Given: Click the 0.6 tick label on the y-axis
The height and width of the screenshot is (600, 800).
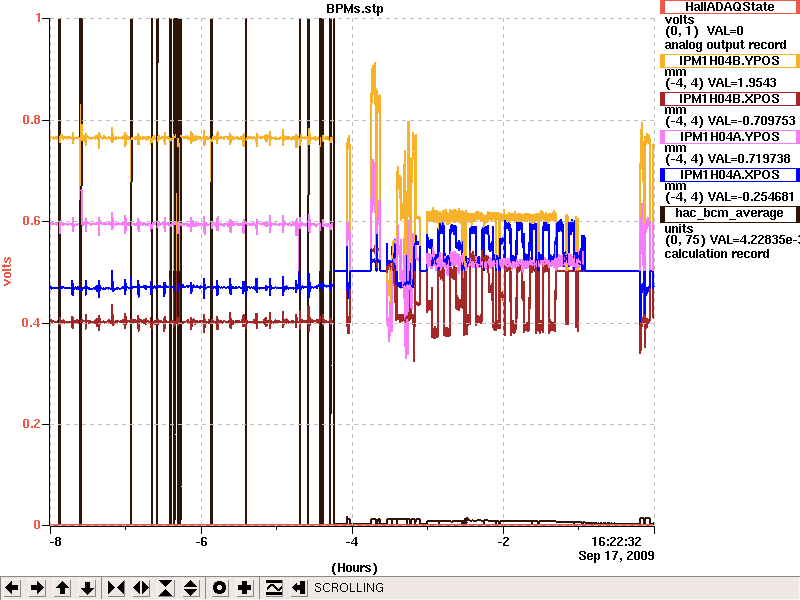Looking at the screenshot, I should tap(32, 221).
